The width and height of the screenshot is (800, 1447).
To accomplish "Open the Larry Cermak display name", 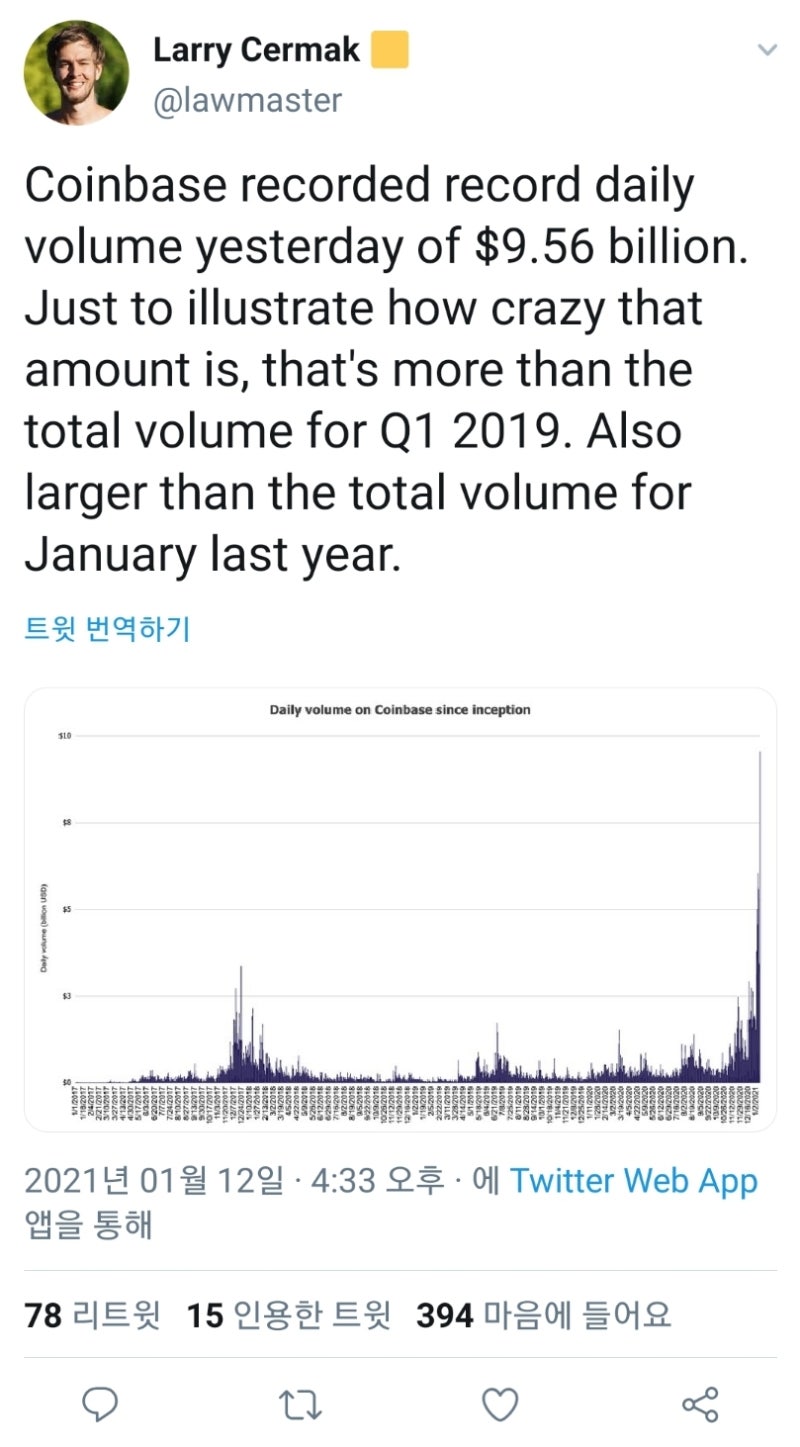I will (256, 50).
